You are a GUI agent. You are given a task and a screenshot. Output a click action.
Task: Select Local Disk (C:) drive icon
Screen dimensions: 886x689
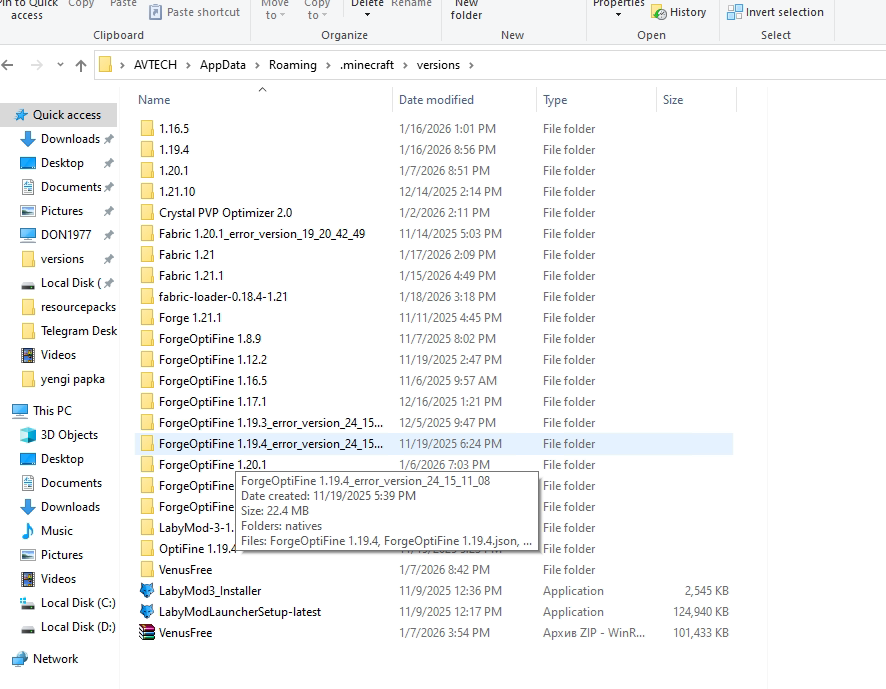[28, 603]
